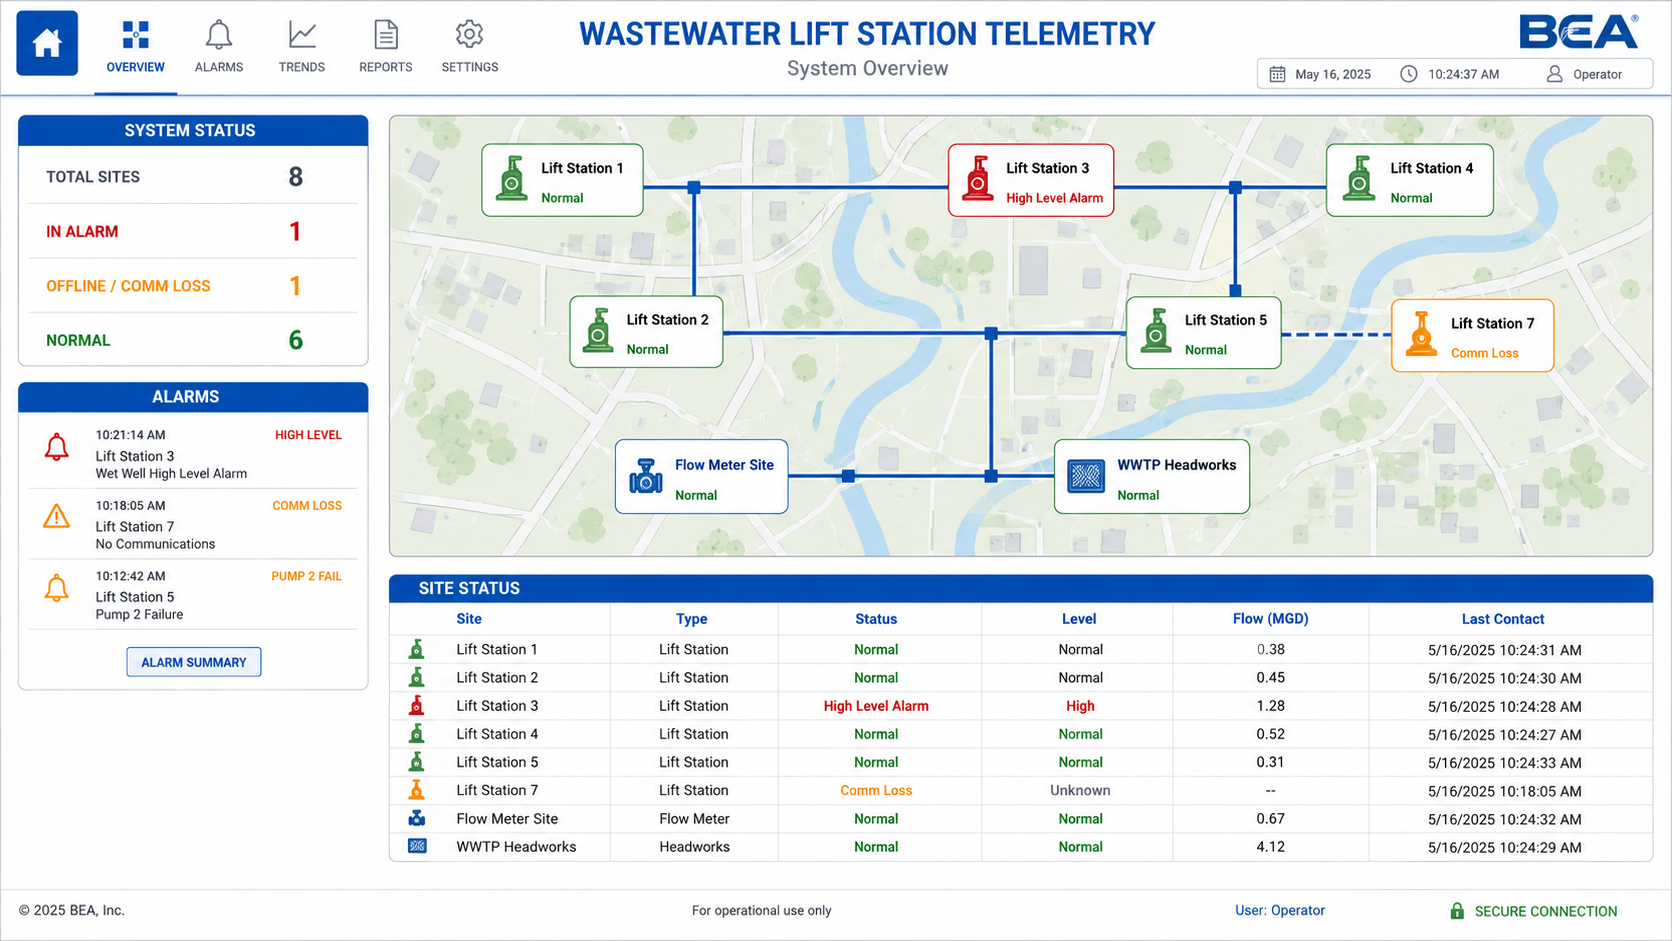1672x941 pixels.
Task: Click the green lock Secure Connection icon
Action: [1457, 911]
